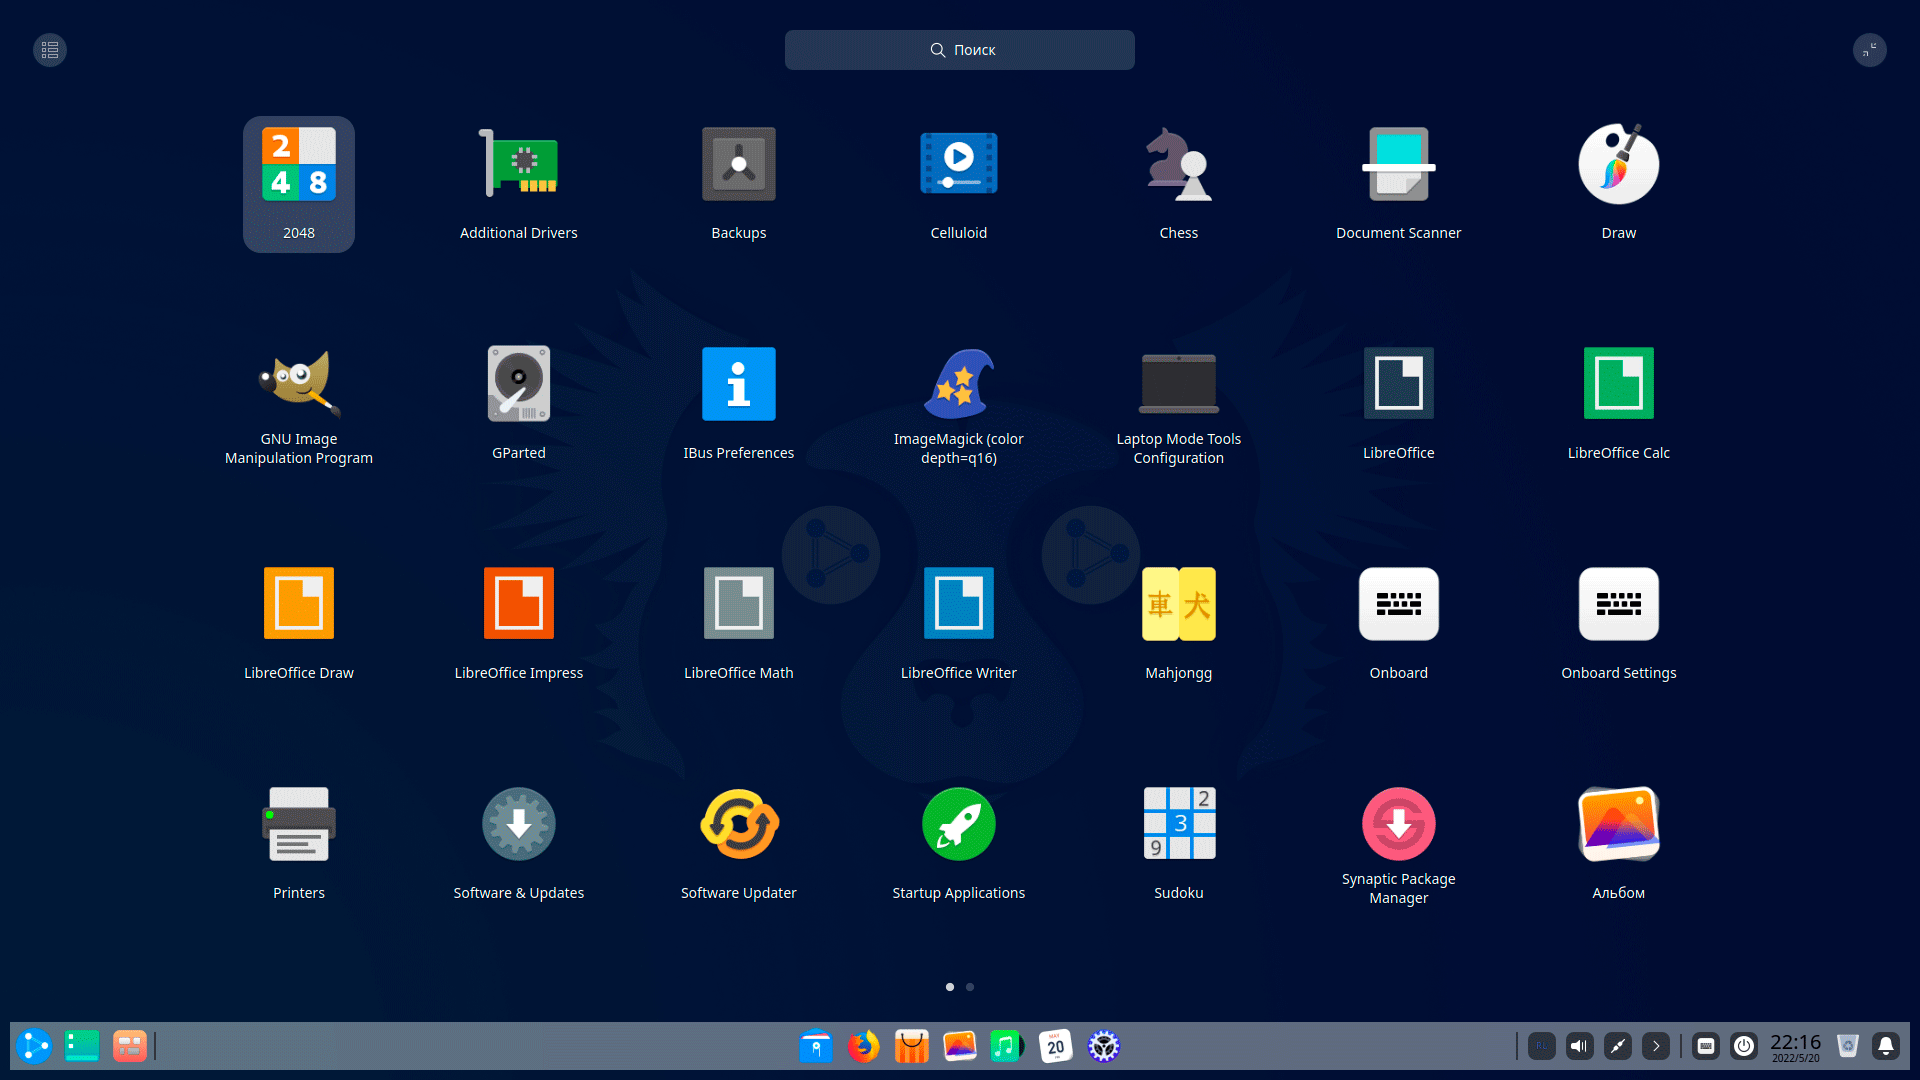Open Startup Applications
Screen dimensions: 1920x1080
(x=958, y=824)
